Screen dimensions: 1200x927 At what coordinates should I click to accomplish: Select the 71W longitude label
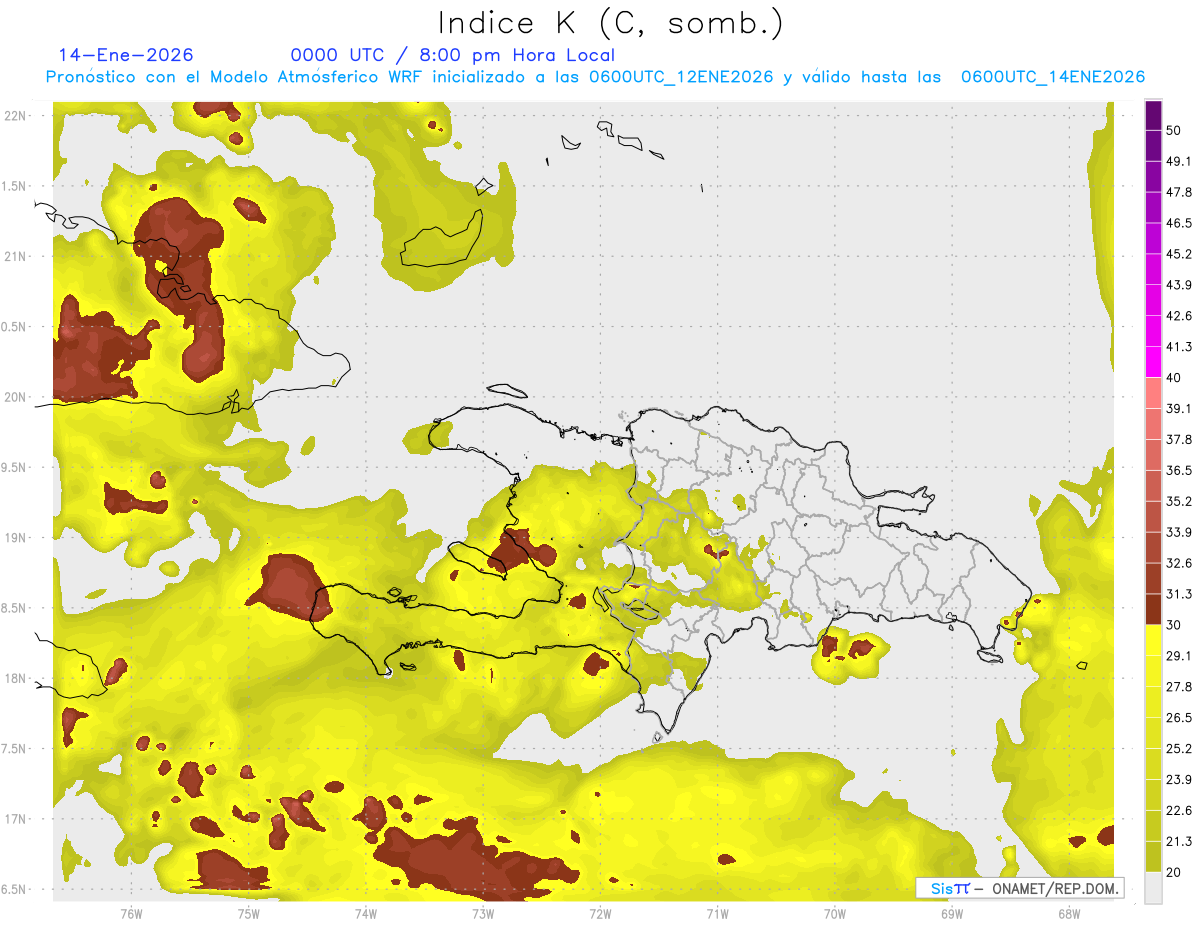[x=717, y=913]
